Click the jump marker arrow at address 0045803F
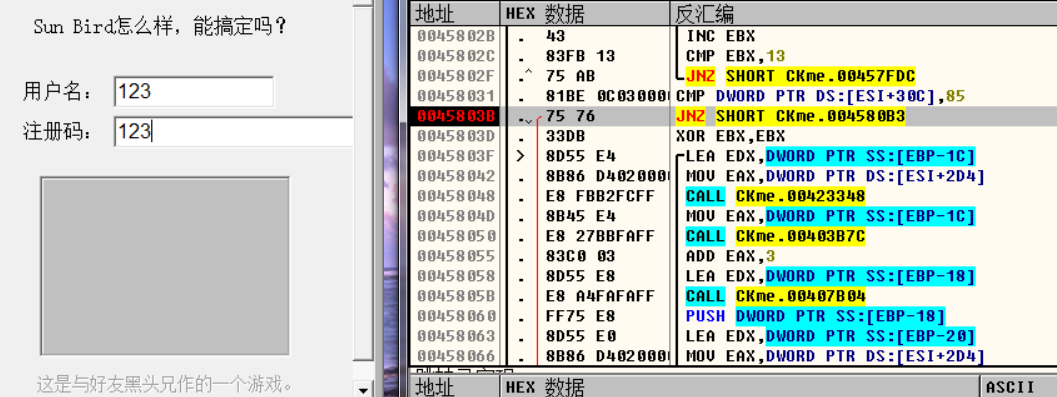 [520, 156]
